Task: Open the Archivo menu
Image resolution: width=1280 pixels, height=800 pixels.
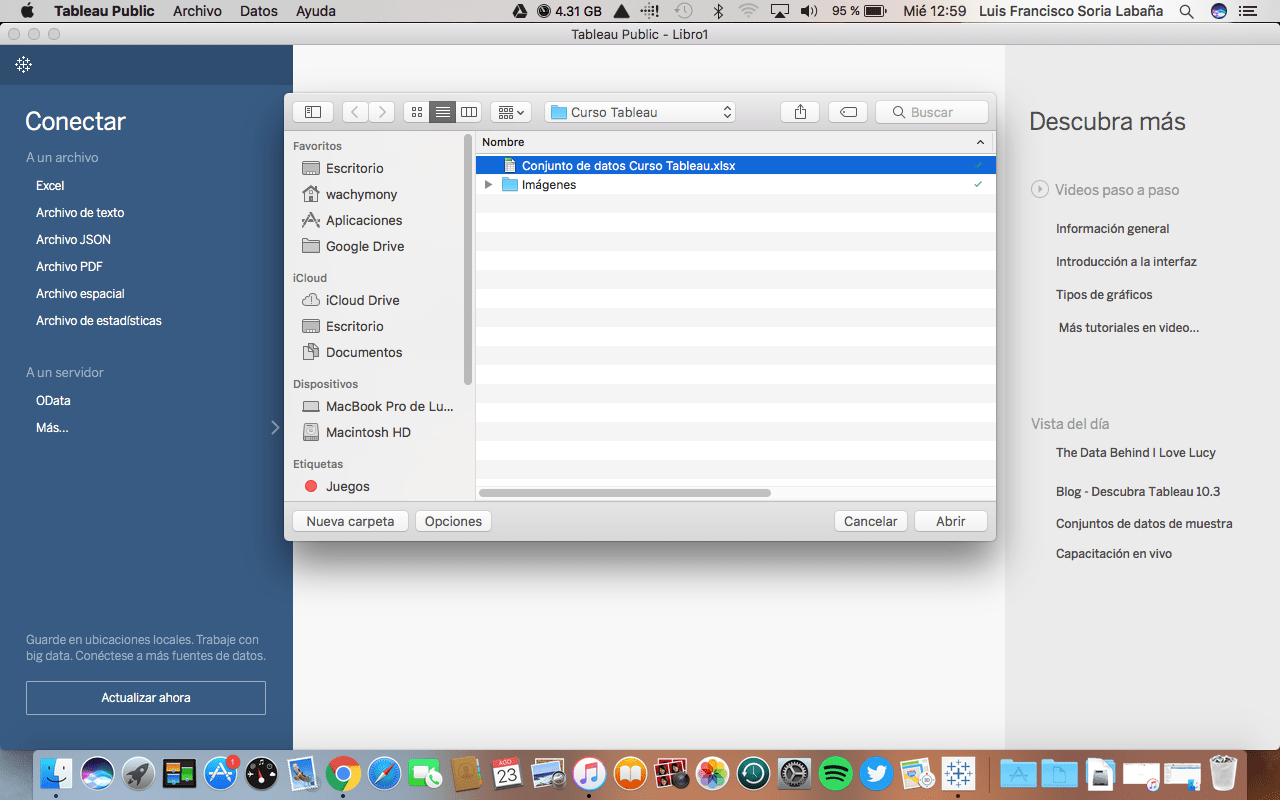Action: point(197,11)
